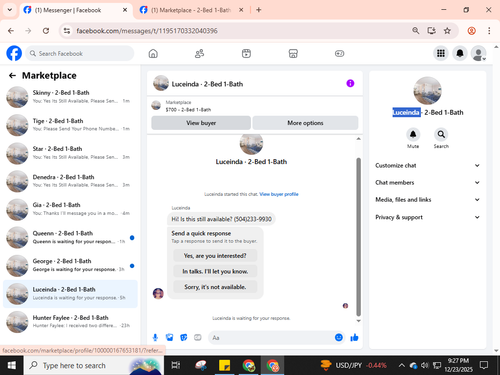
Task: Open the Hunter Faylee 2-Bed 1-Bath conversation
Action: pos(70,322)
